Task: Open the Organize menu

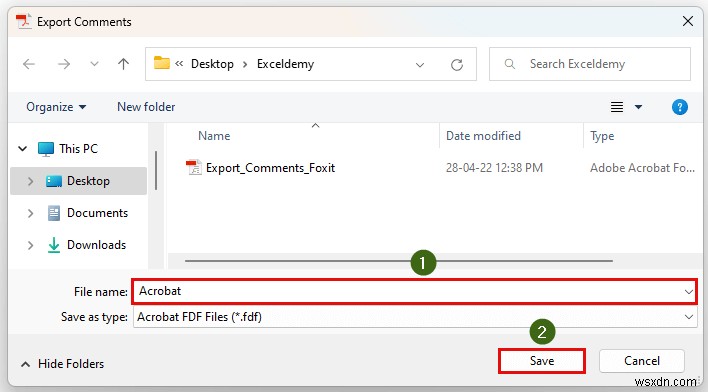Action: pos(56,107)
